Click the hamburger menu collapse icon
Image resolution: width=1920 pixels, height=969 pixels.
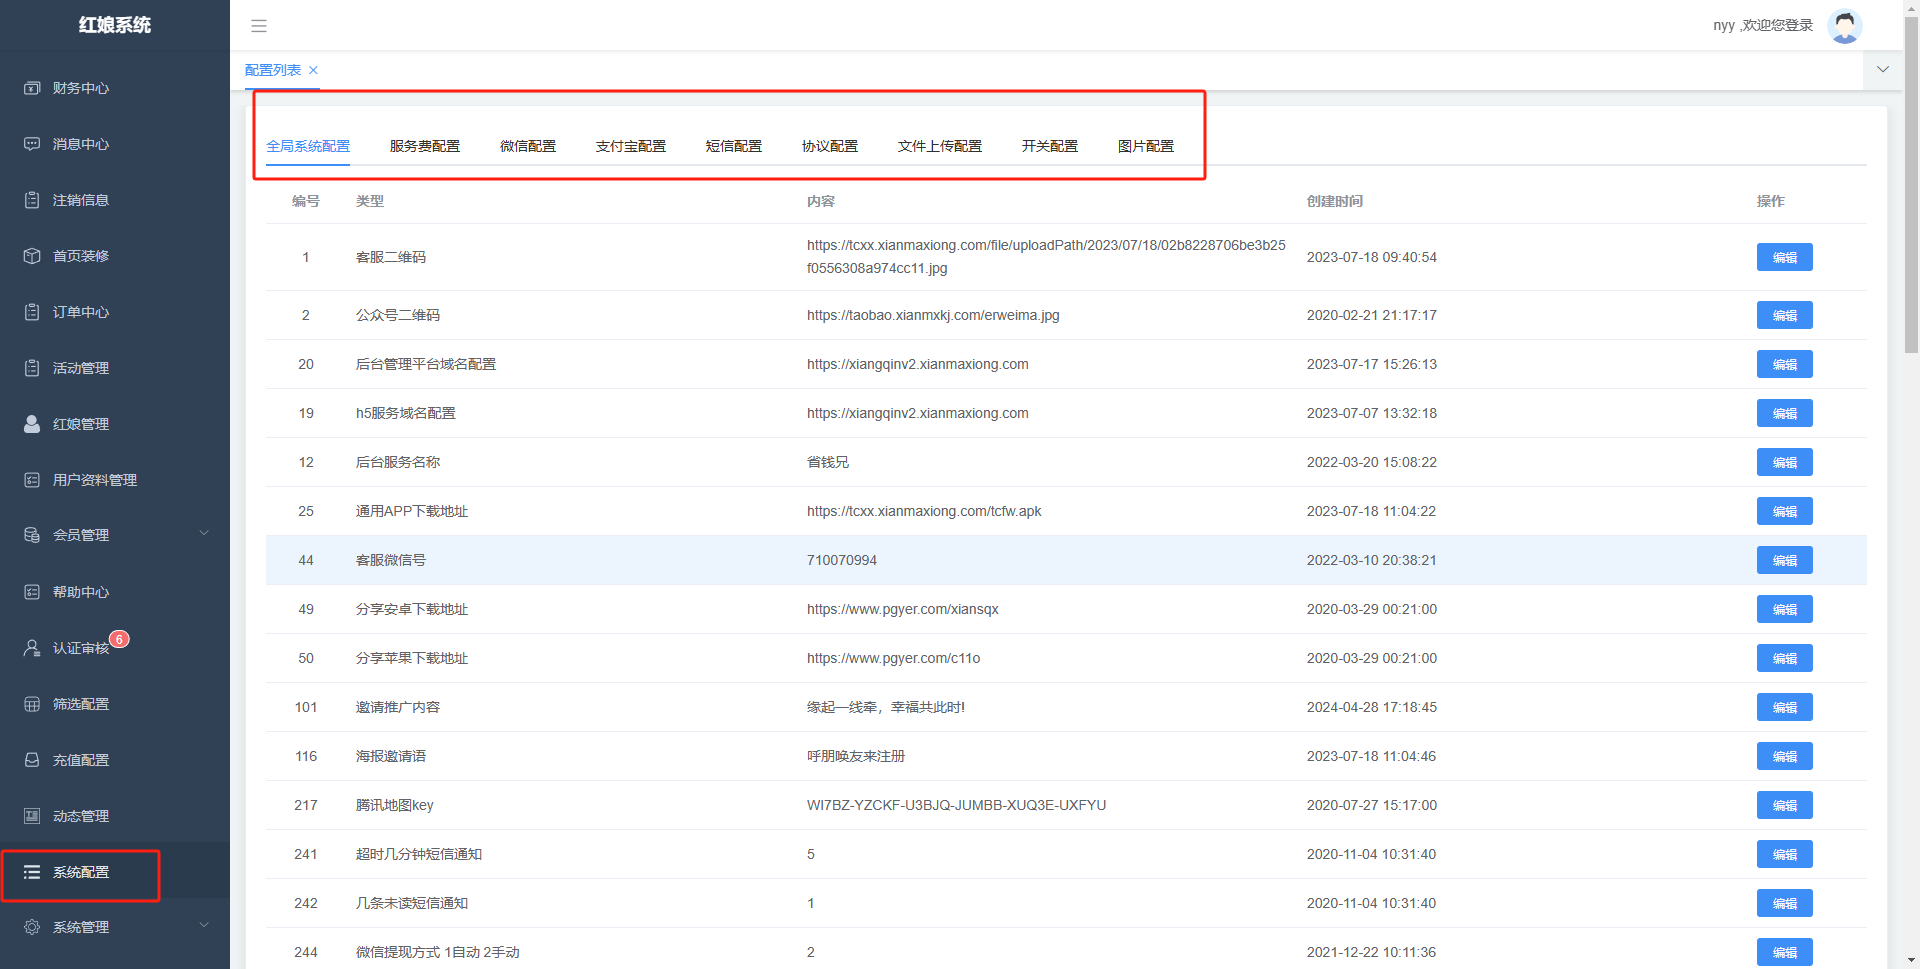pyautogui.click(x=259, y=26)
